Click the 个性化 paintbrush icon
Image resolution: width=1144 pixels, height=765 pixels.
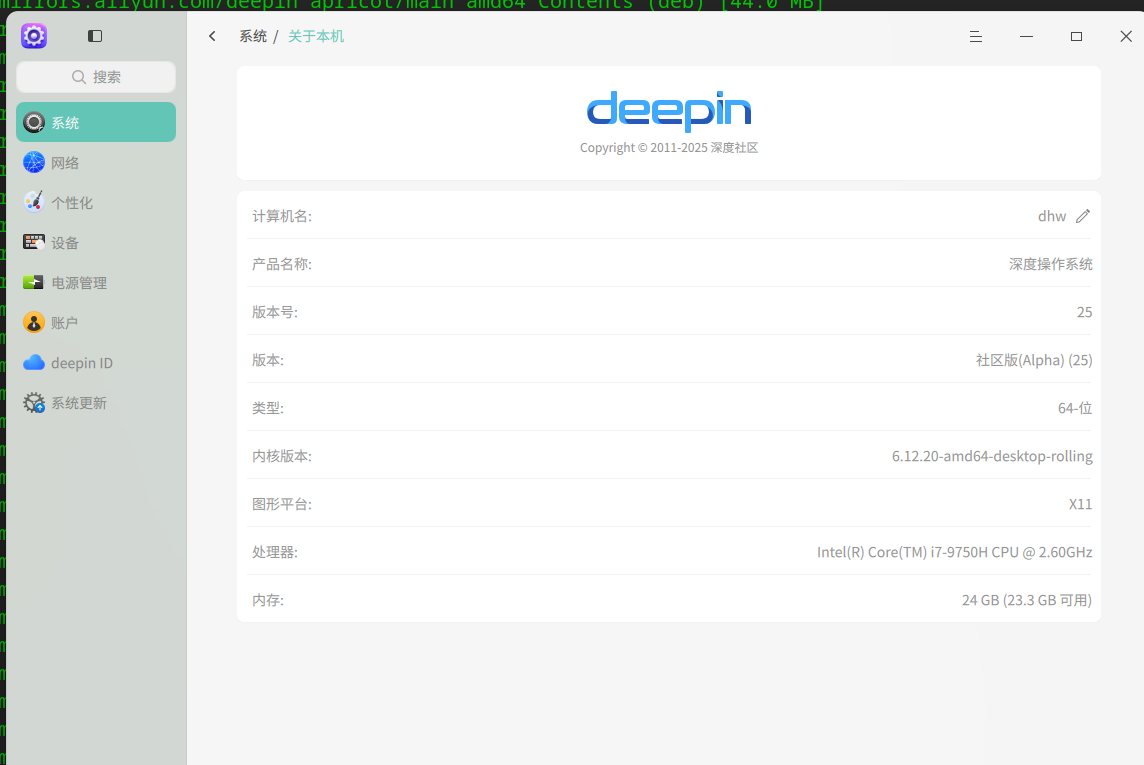point(34,202)
